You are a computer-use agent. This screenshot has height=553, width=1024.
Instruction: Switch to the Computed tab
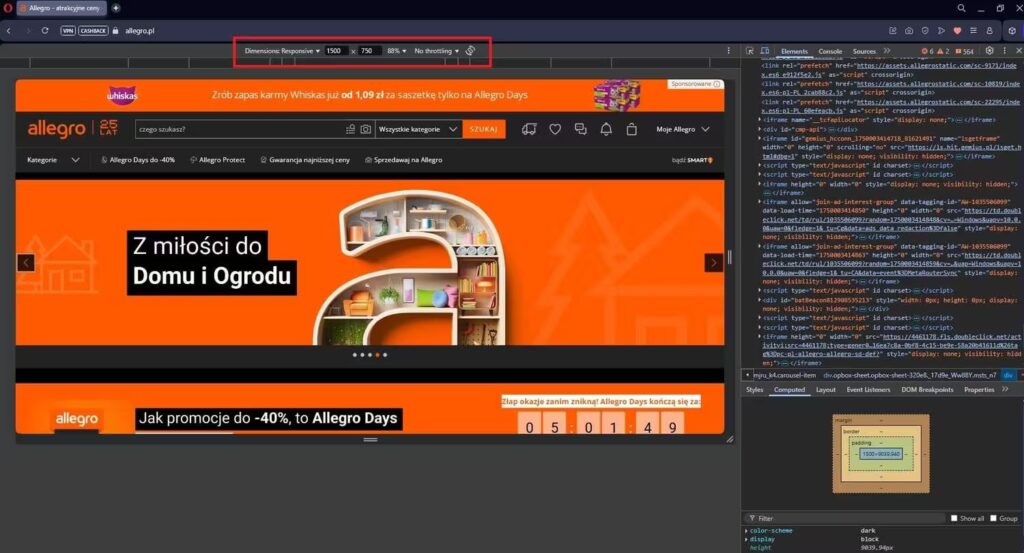click(x=790, y=389)
